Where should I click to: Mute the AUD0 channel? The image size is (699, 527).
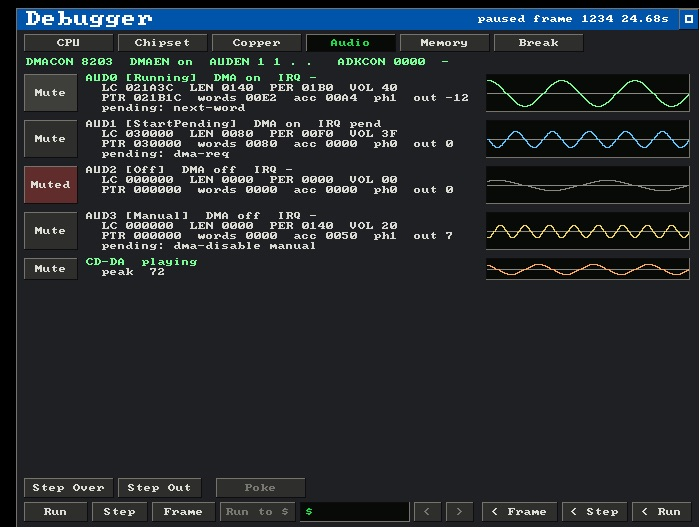[x=50, y=93]
